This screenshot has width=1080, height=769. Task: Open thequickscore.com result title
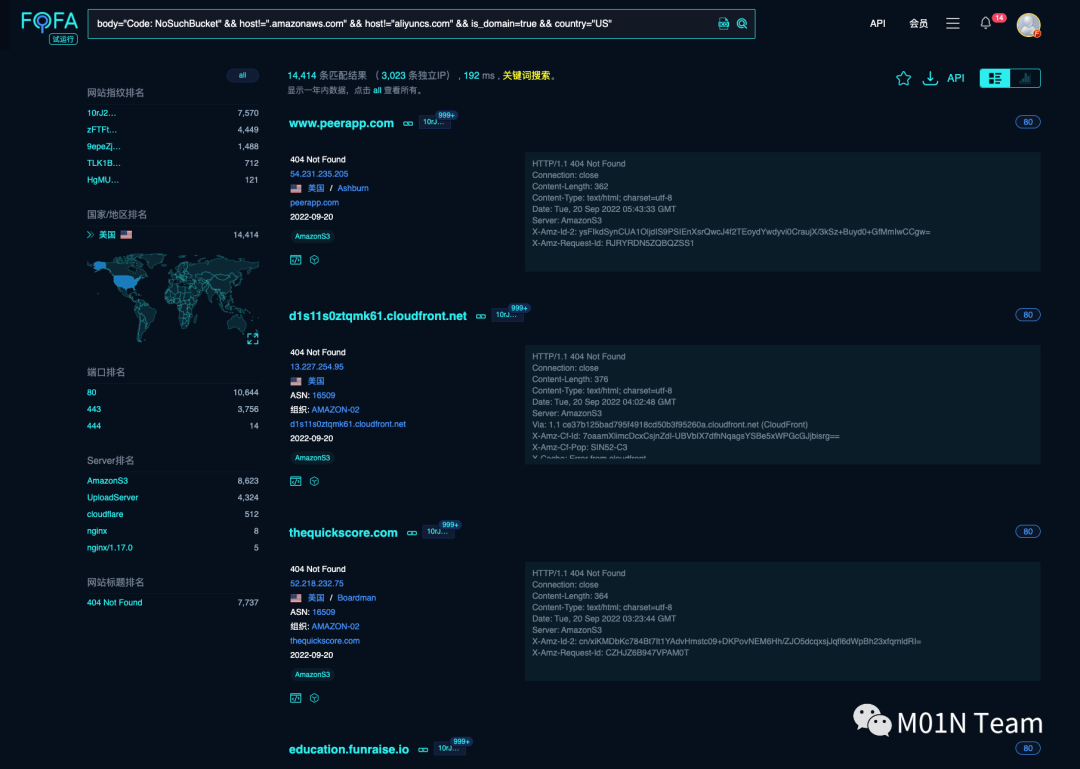tap(343, 533)
